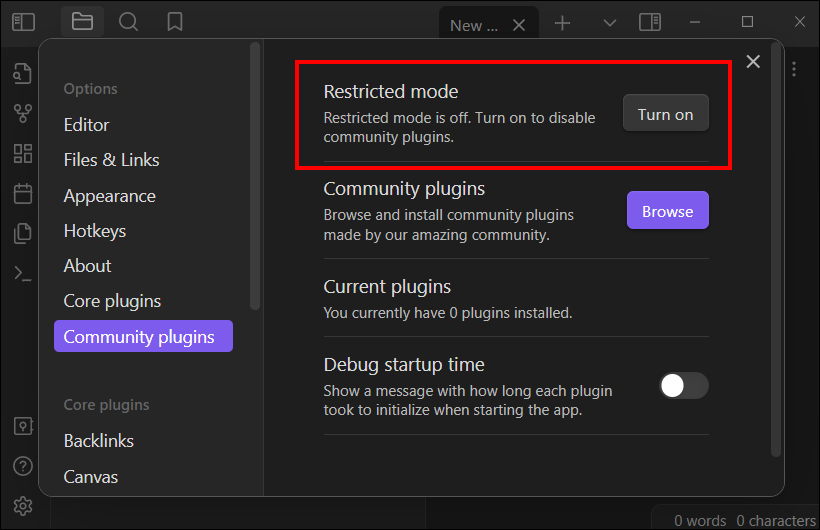
Task: Show the bookmarks pane
Action: [x=175, y=22]
